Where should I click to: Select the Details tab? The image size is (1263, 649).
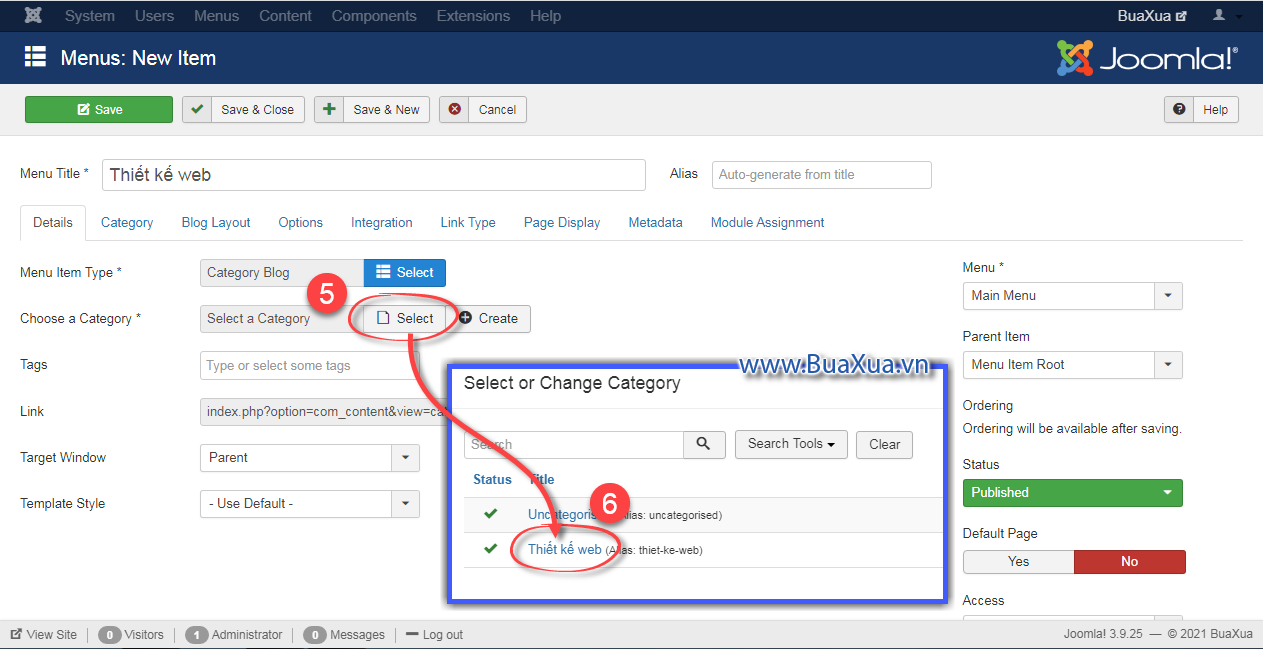[53, 223]
